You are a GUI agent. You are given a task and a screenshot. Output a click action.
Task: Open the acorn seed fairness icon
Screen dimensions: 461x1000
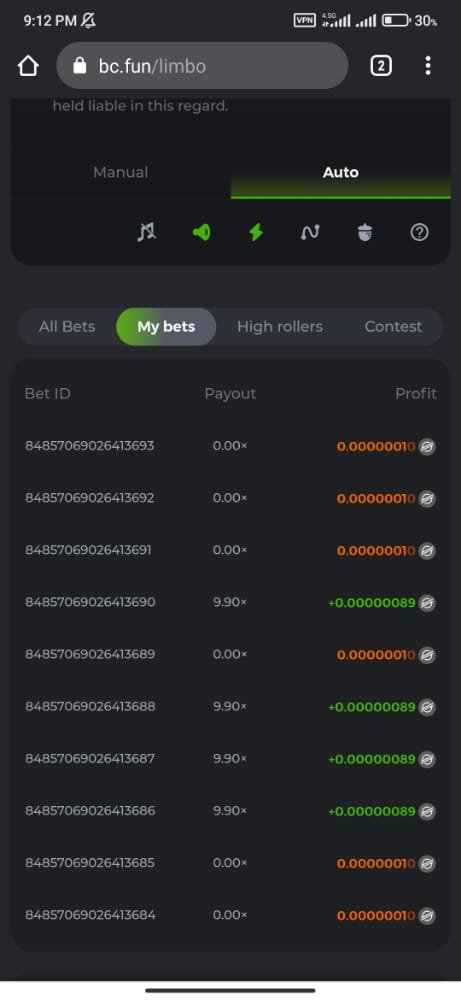(x=365, y=233)
